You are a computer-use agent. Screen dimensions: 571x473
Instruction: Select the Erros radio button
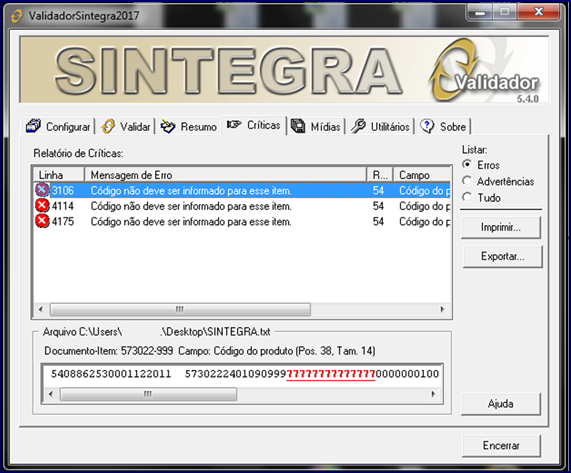467,164
